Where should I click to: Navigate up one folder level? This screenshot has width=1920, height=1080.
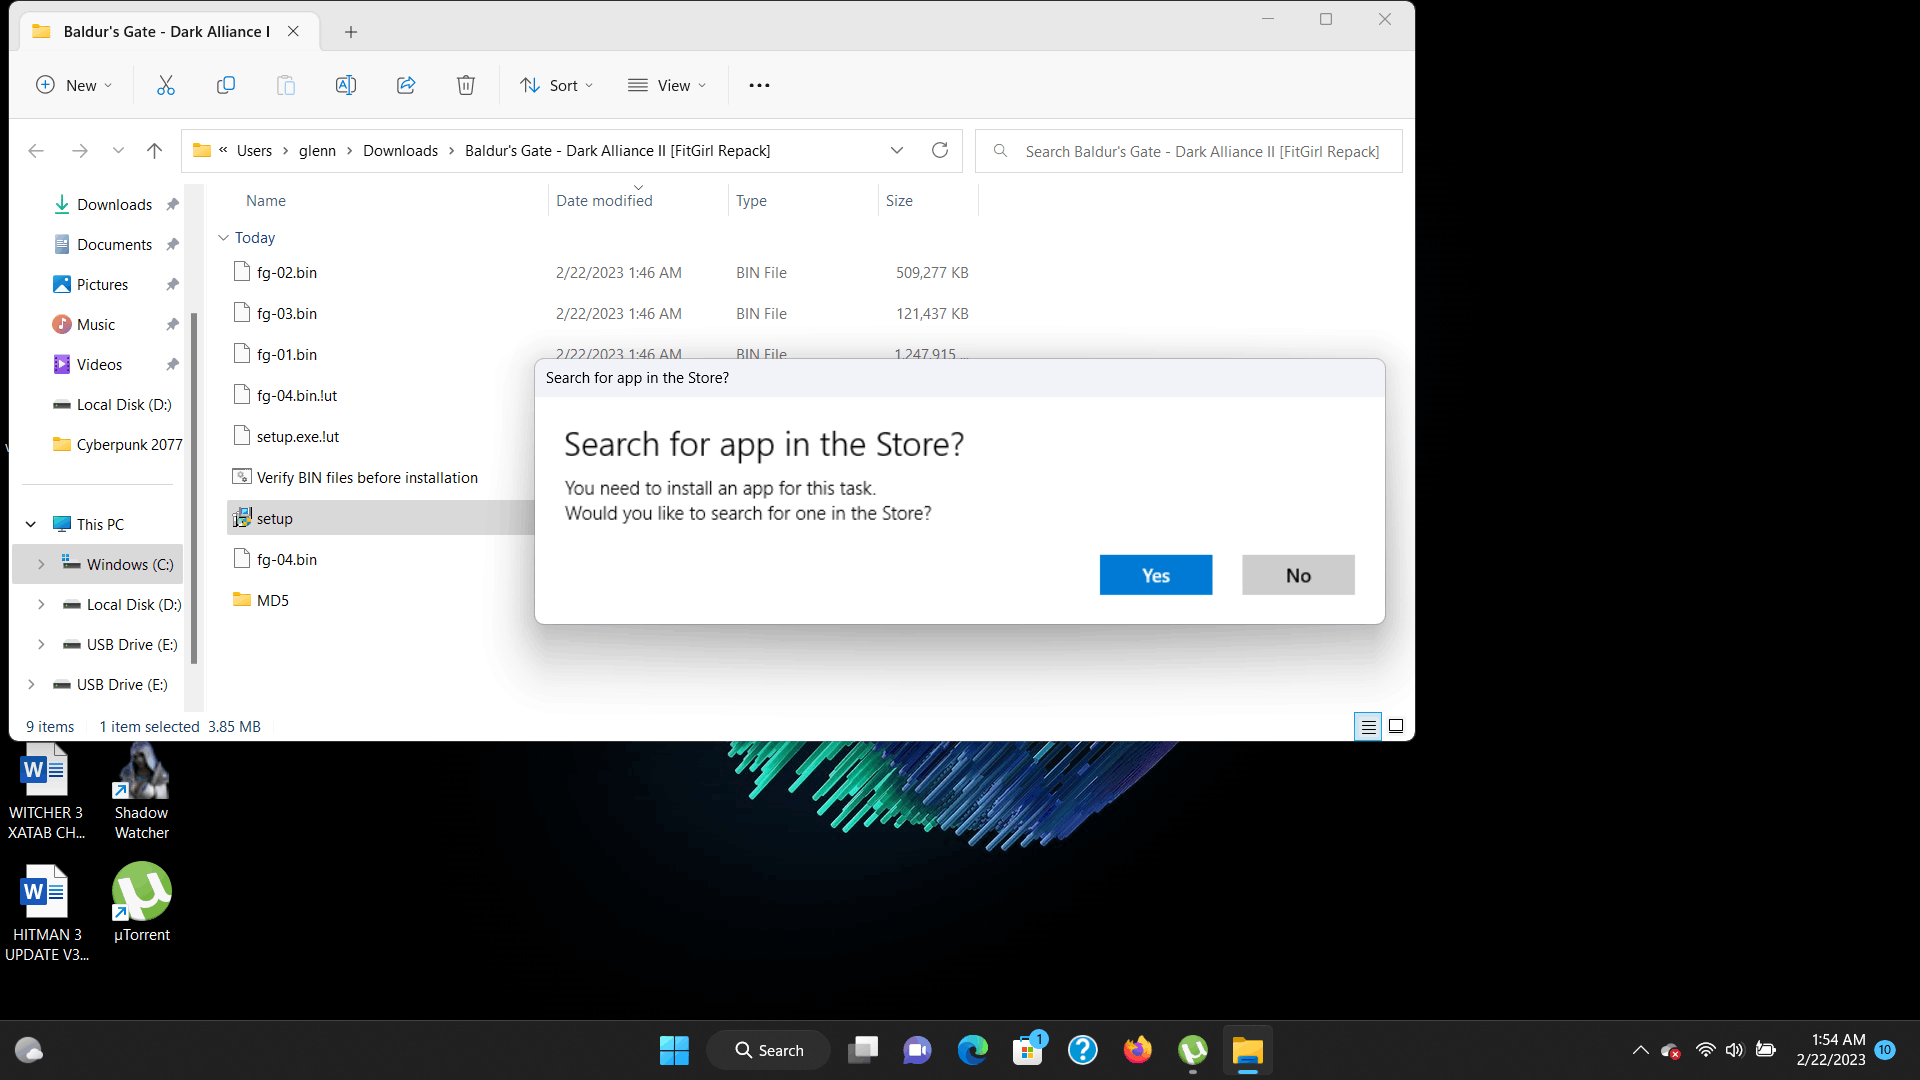154,151
